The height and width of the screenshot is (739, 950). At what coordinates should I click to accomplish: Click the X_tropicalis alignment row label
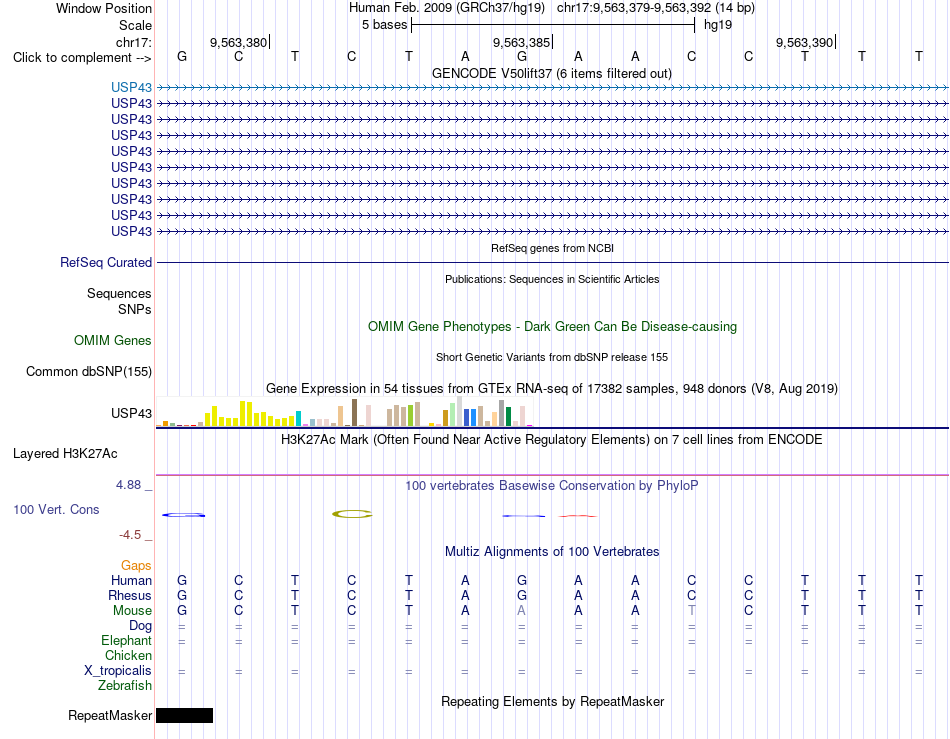coord(118,671)
